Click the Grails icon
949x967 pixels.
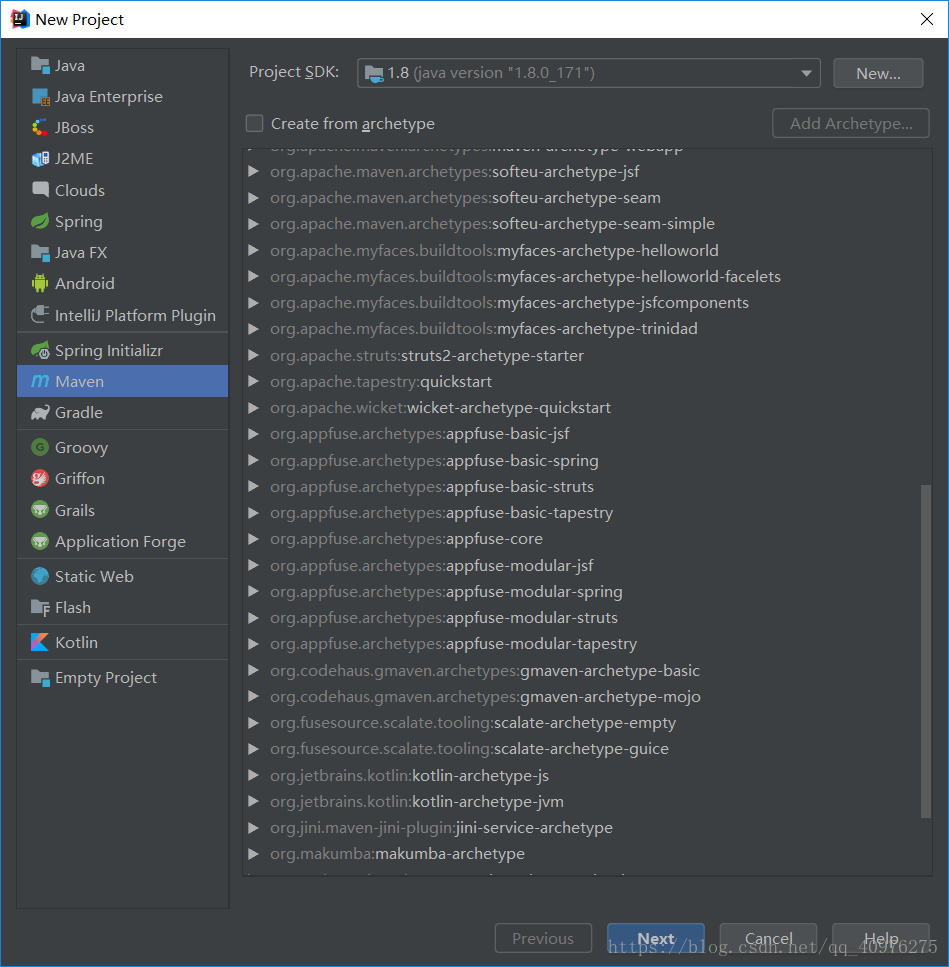[40, 510]
